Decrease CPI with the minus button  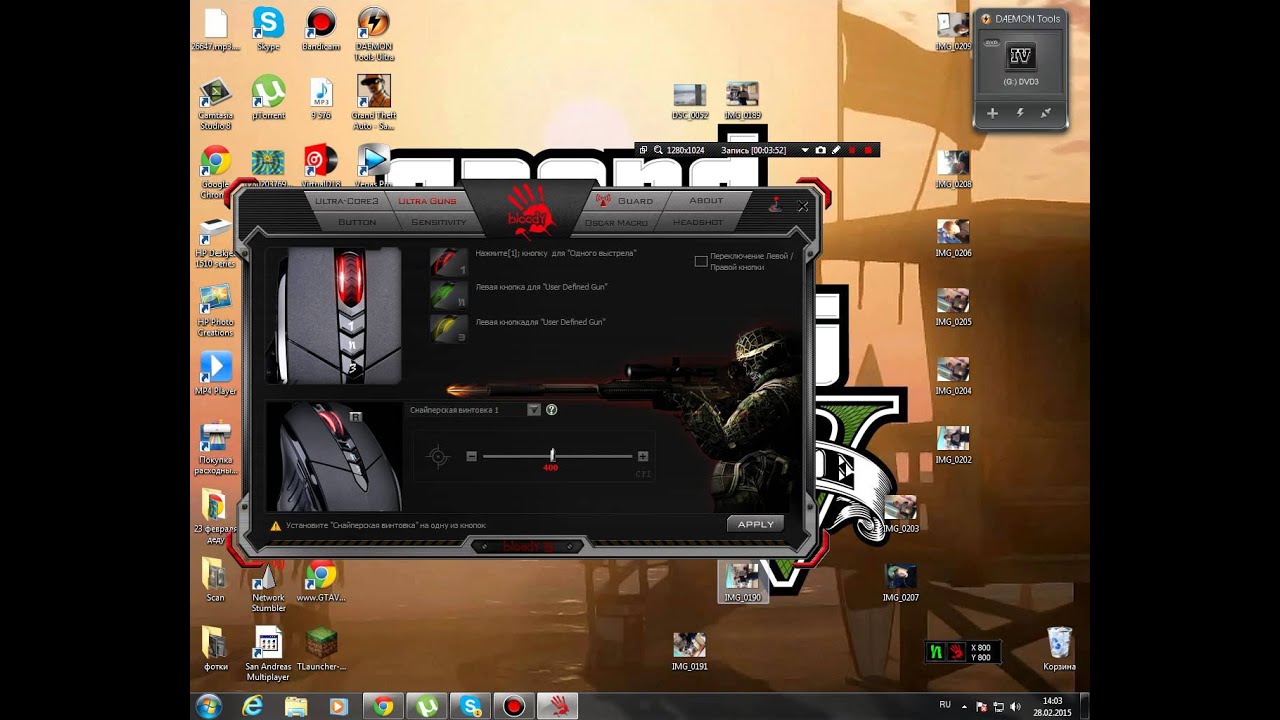pos(472,456)
